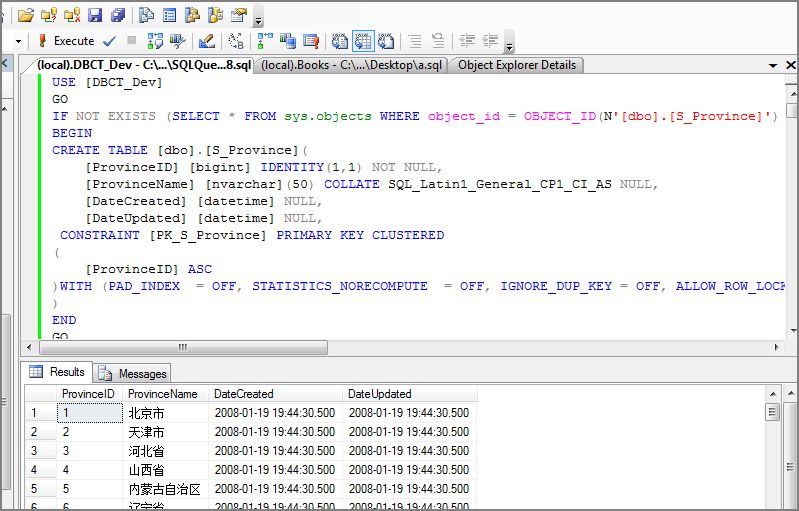Toggle Results to File mode
The height and width of the screenshot is (511, 799).
click(386, 41)
